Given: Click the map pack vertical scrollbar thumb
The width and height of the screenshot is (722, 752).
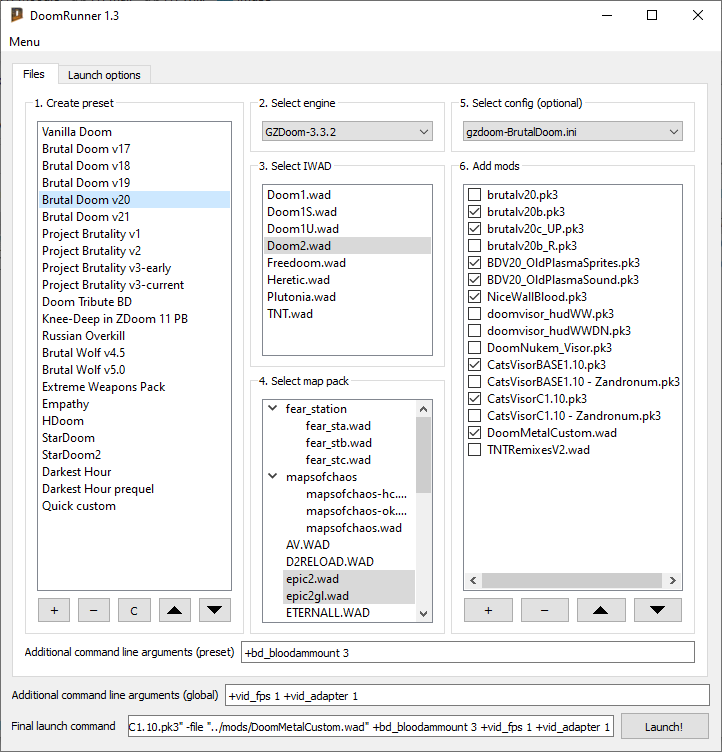Looking at the screenshot, I should point(423,455).
